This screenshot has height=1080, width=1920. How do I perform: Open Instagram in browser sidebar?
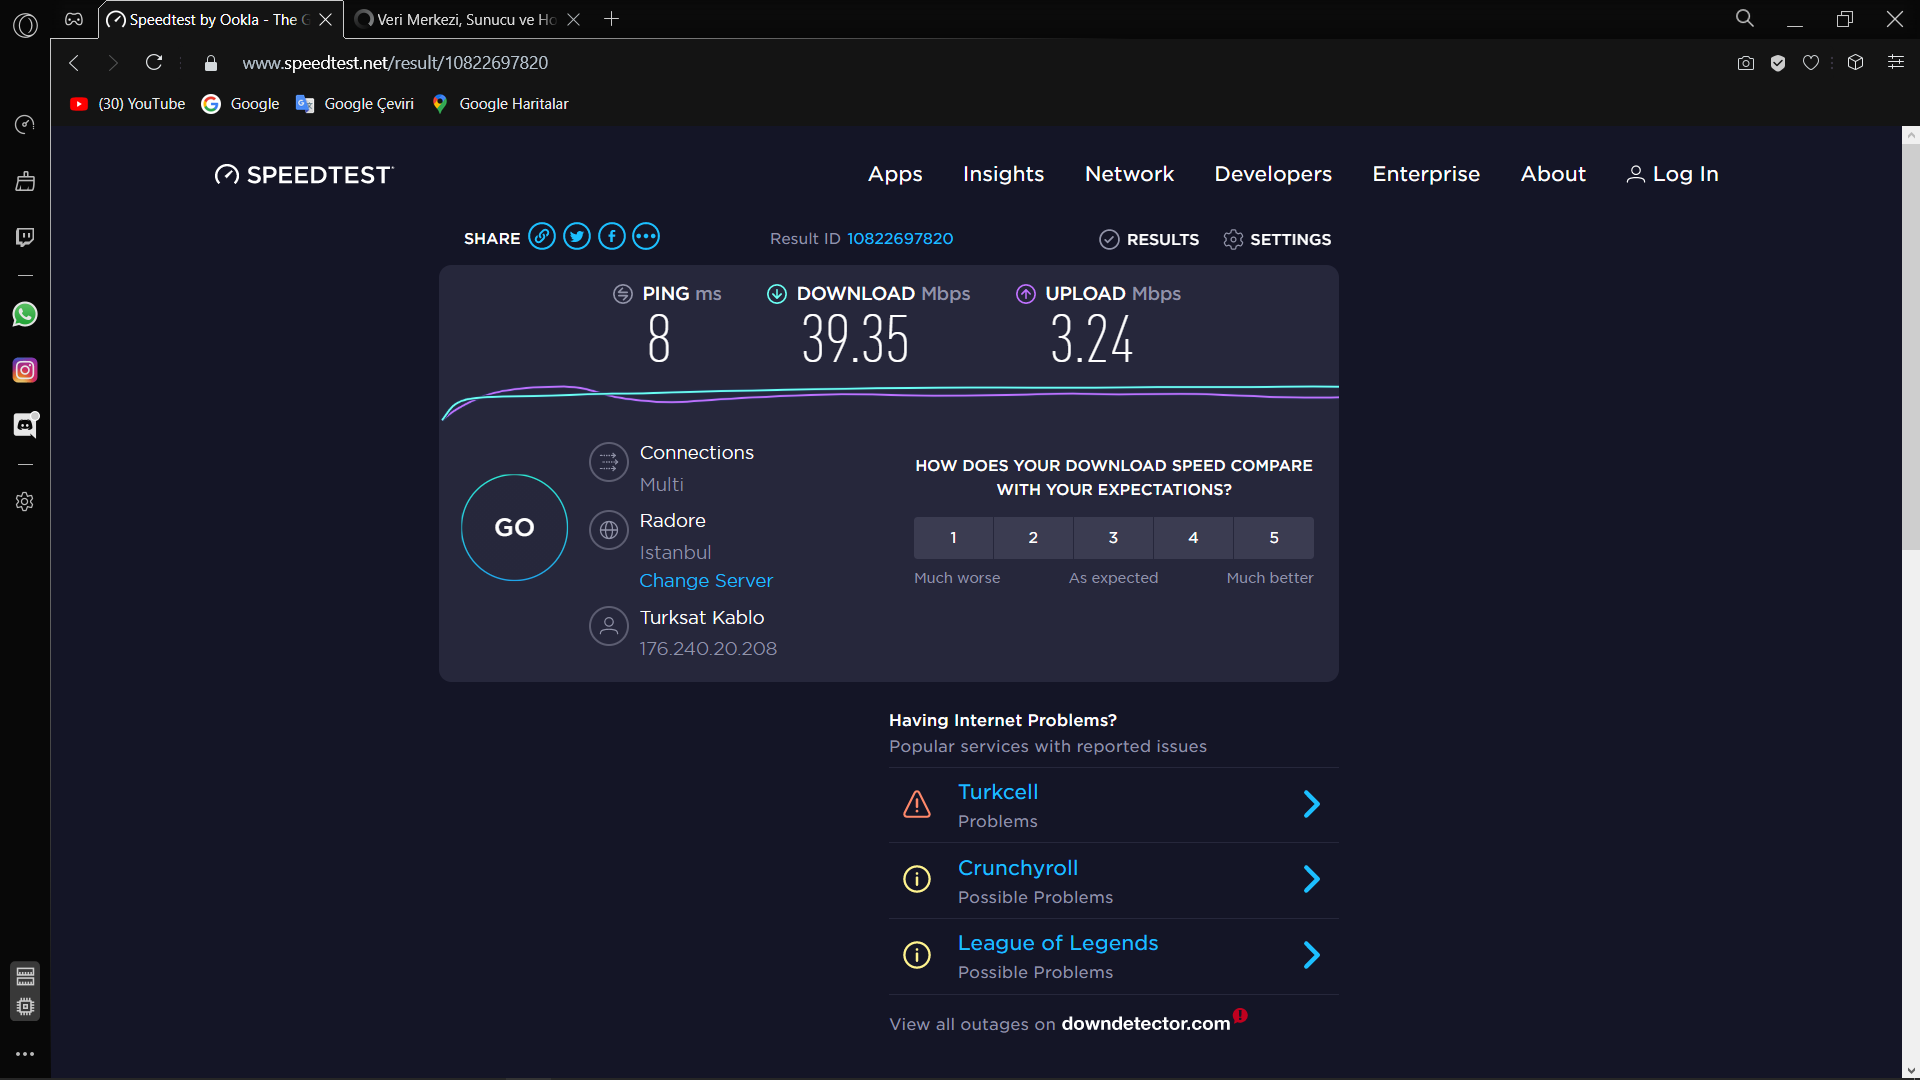[x=25, y=370]
